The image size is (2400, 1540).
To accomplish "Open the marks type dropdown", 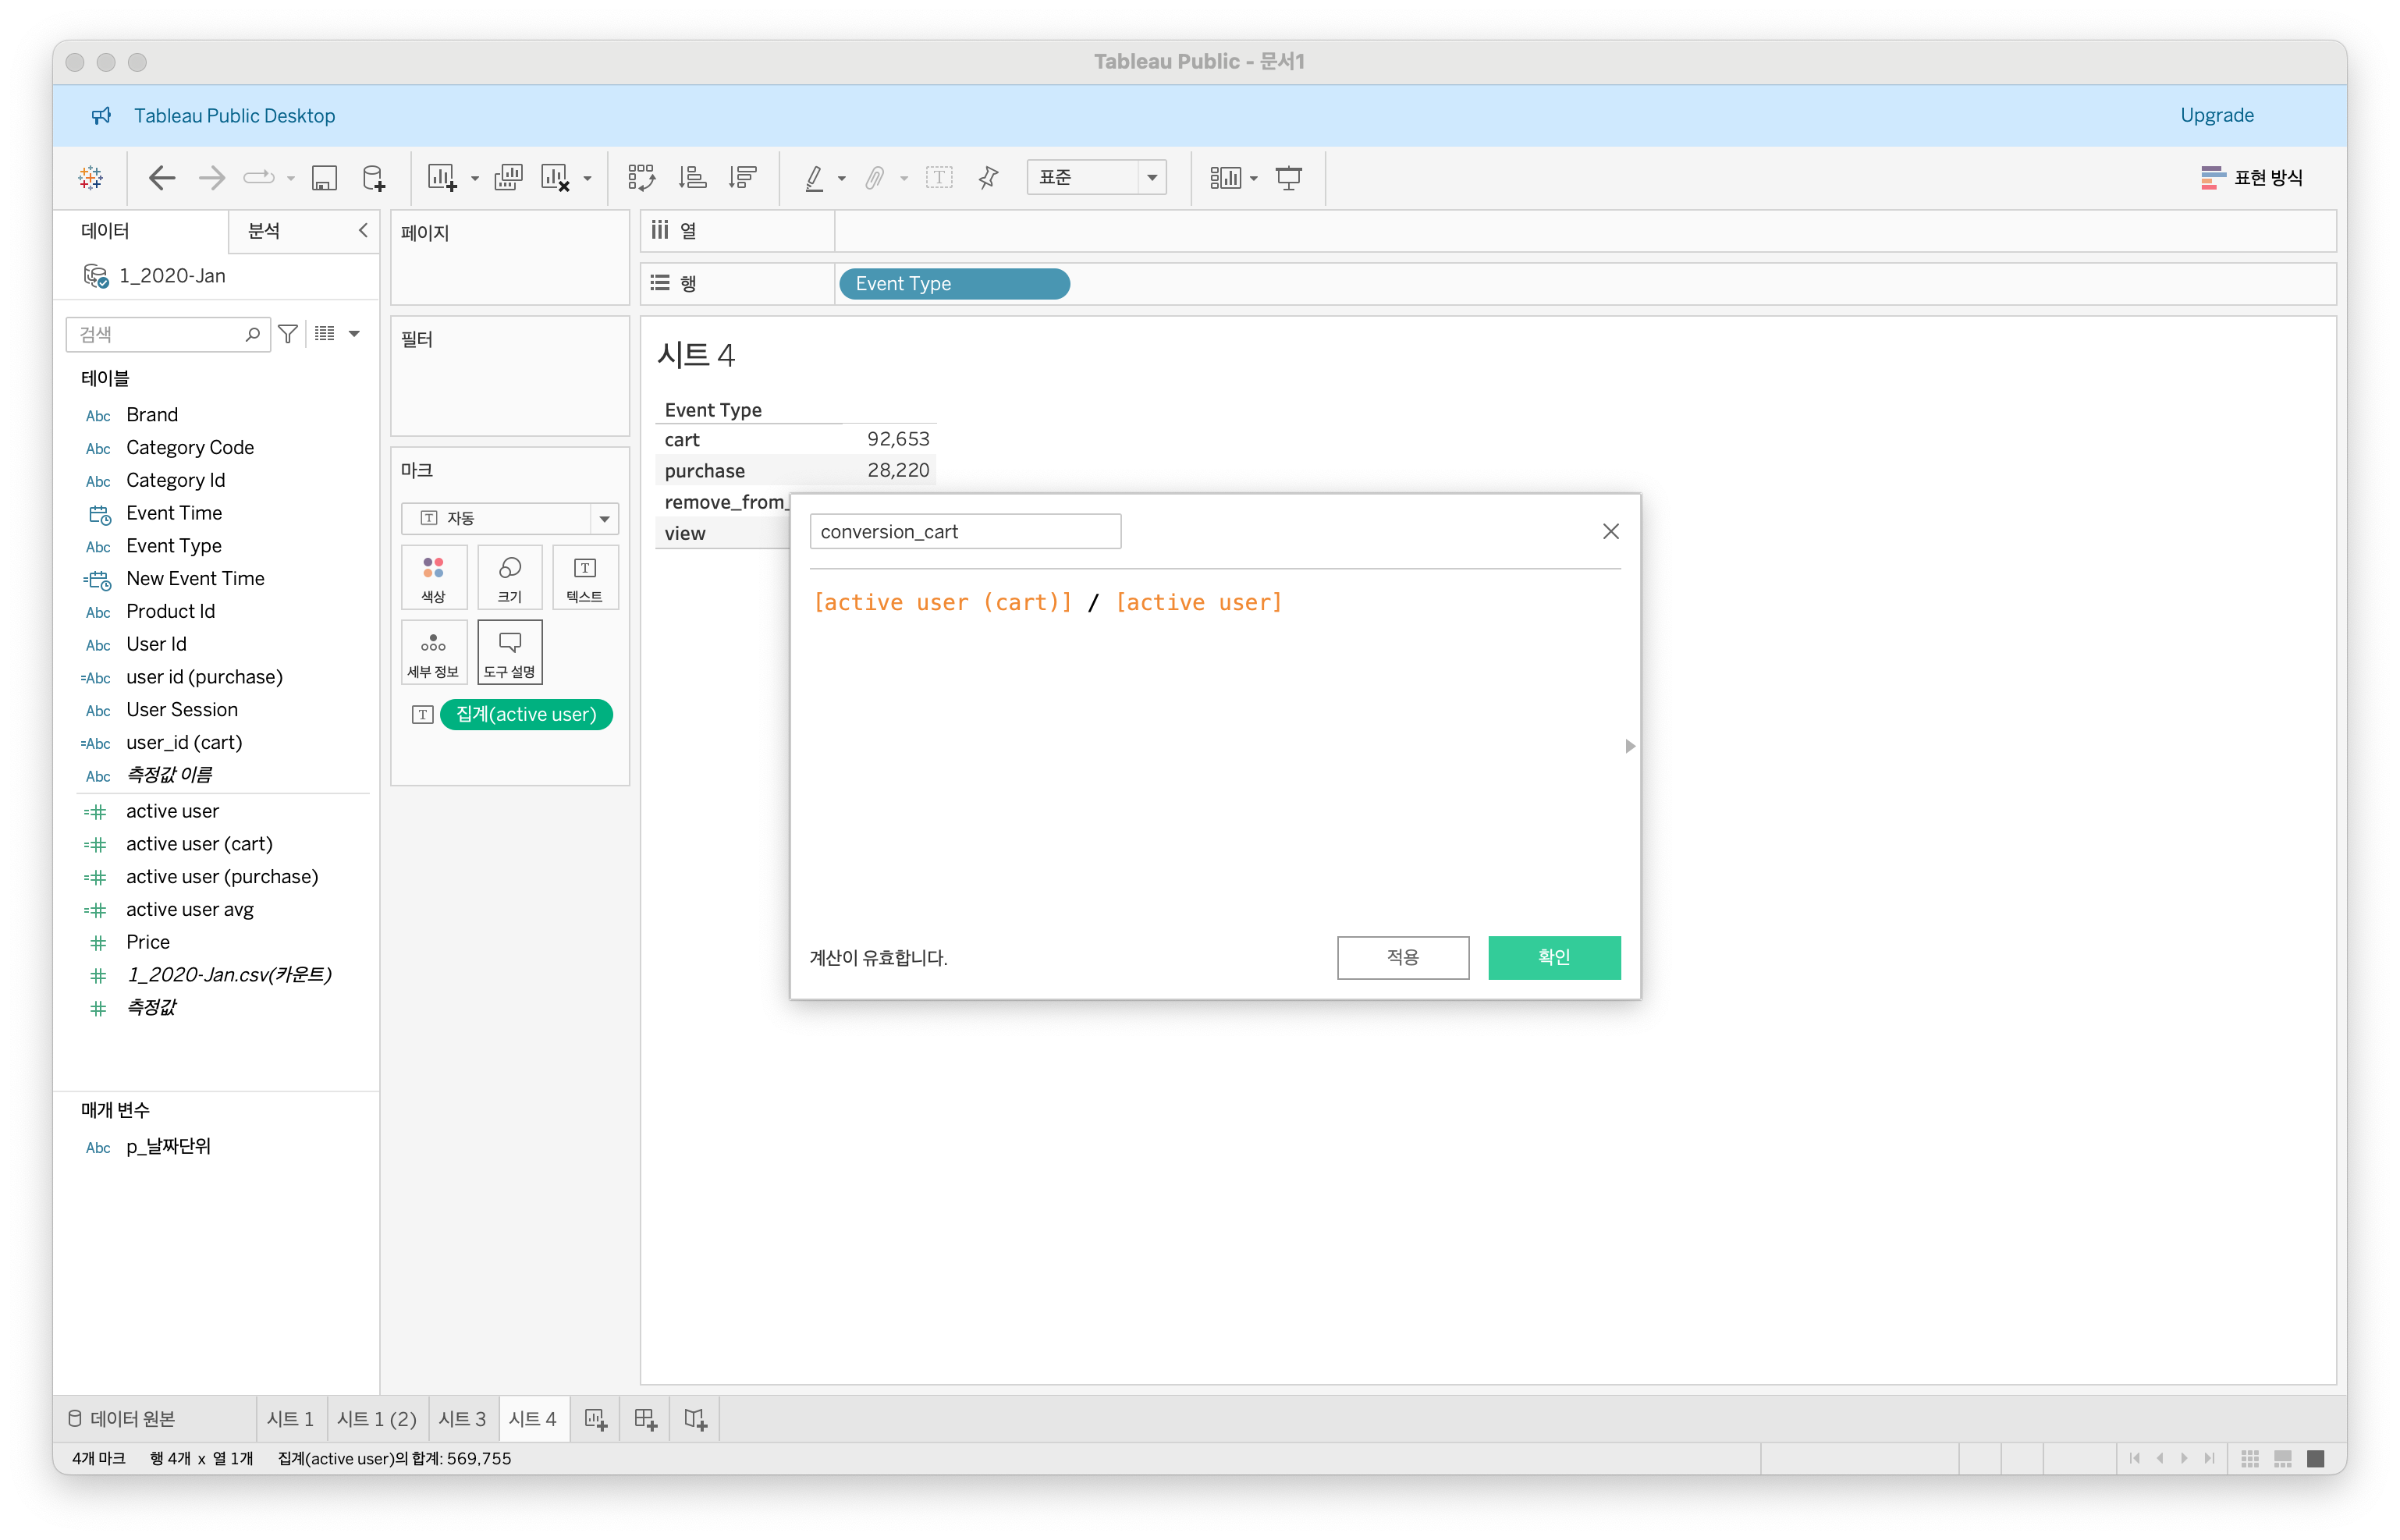I will (604, 518).
